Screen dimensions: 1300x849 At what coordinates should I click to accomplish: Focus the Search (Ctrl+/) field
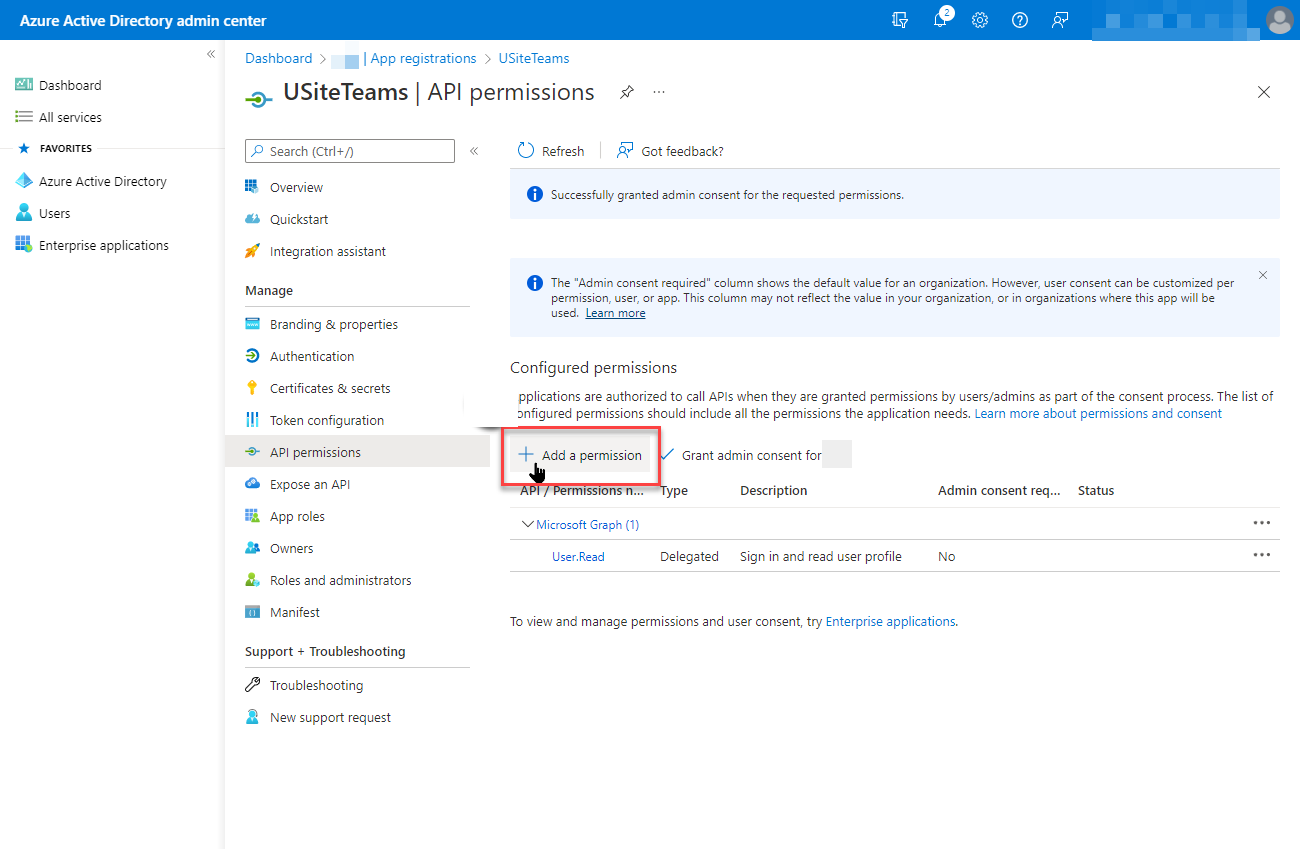[x=350, y=151]
